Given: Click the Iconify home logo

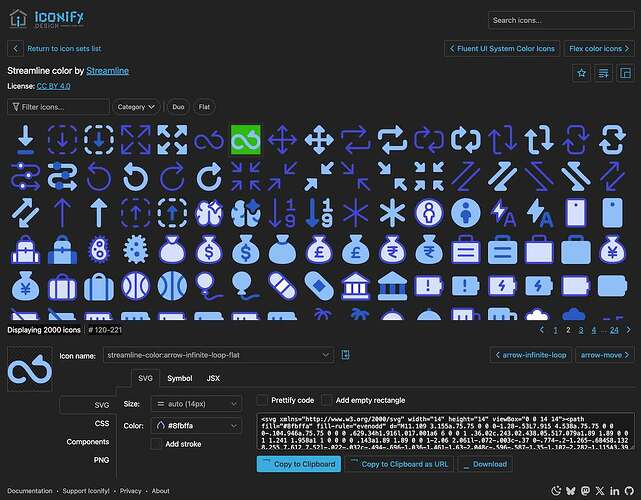Looking at the screenshot, I should point(46,18).
